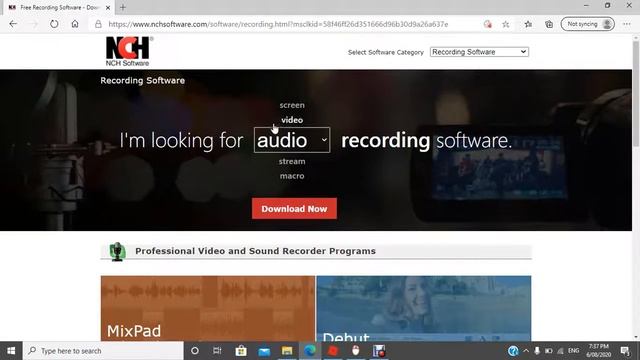Open Task View on the taskbar
This screenshot has width=640, height=360.
click(217, 351)
